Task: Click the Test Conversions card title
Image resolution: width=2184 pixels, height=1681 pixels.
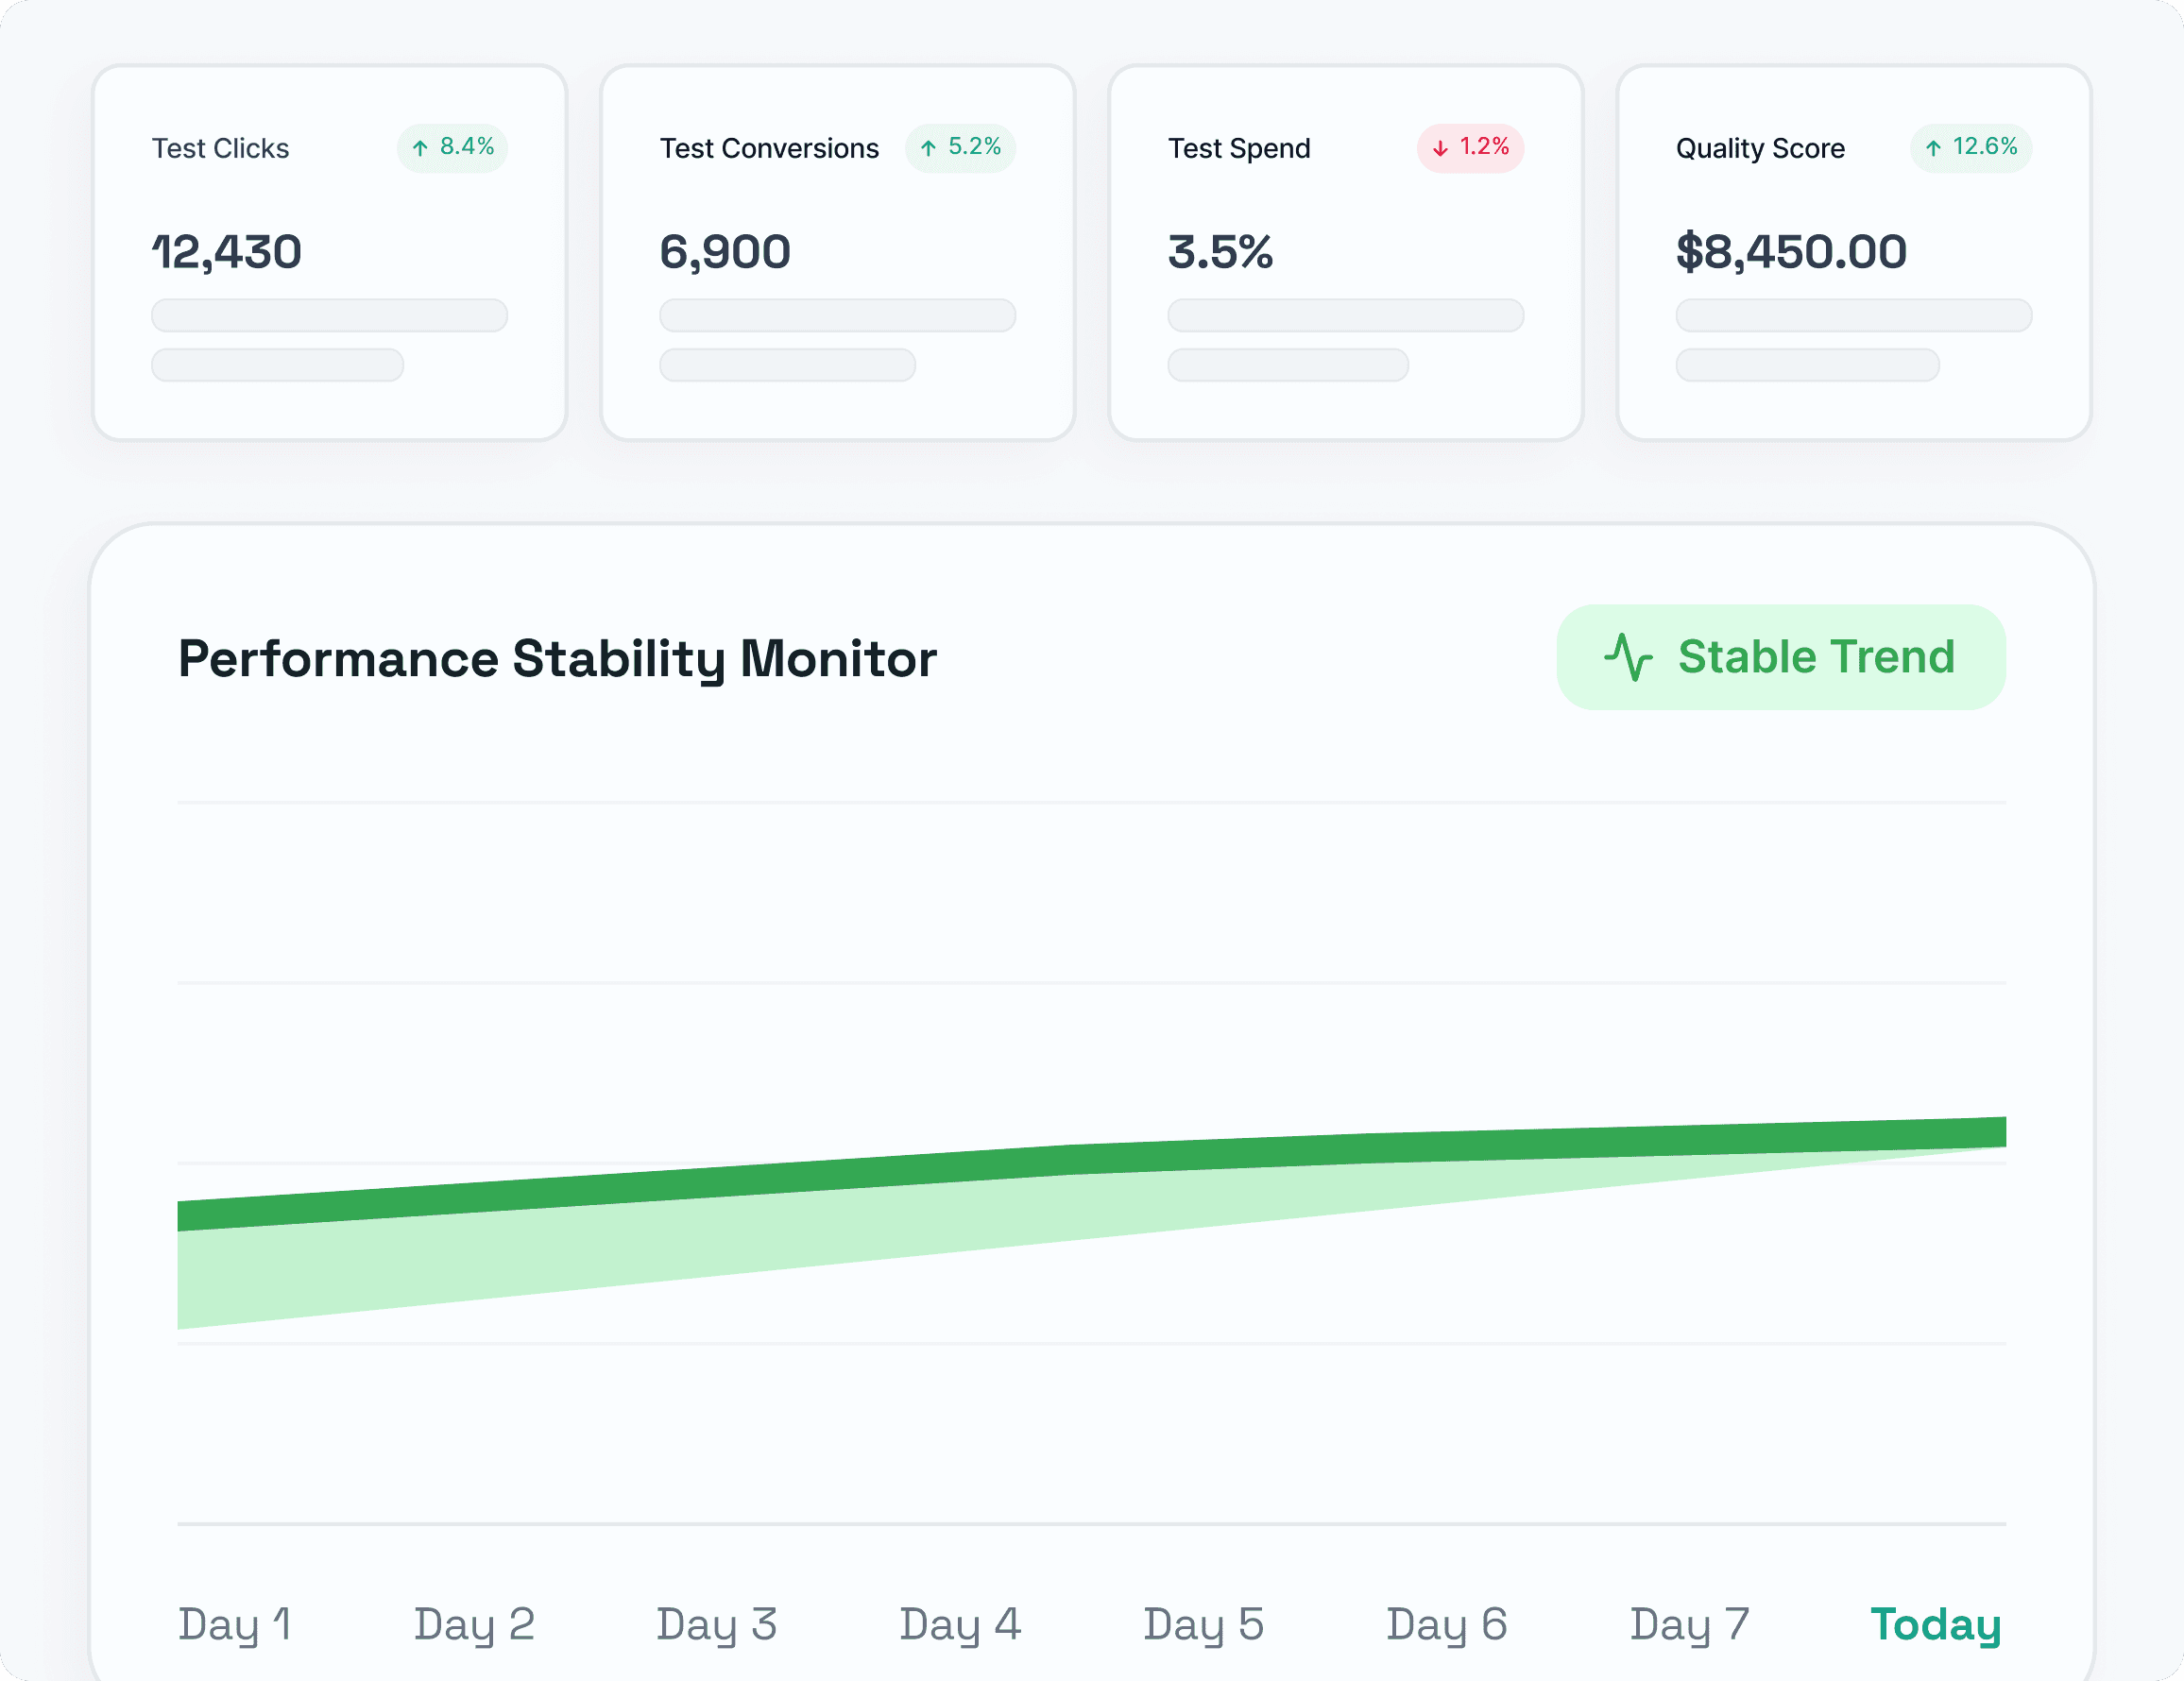Action: coord(769,149)
